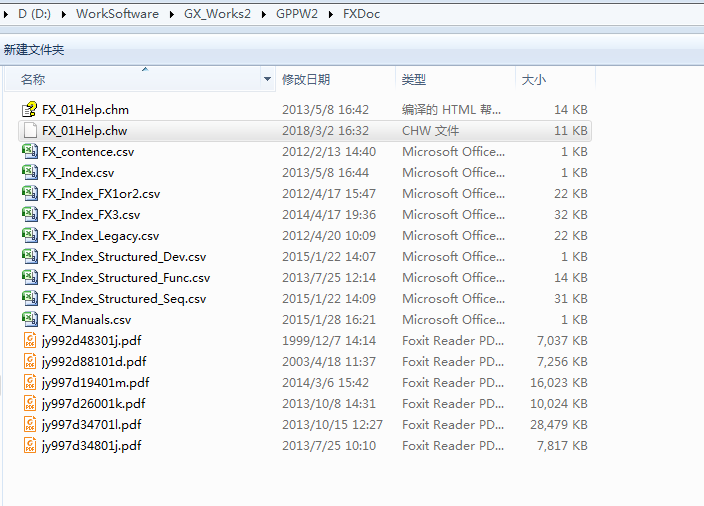Image resolution: width=704 pixels, height=506 pixels.
Task: Click the FX_Index_FX3.csv file icon
Action: pos(29,215)
